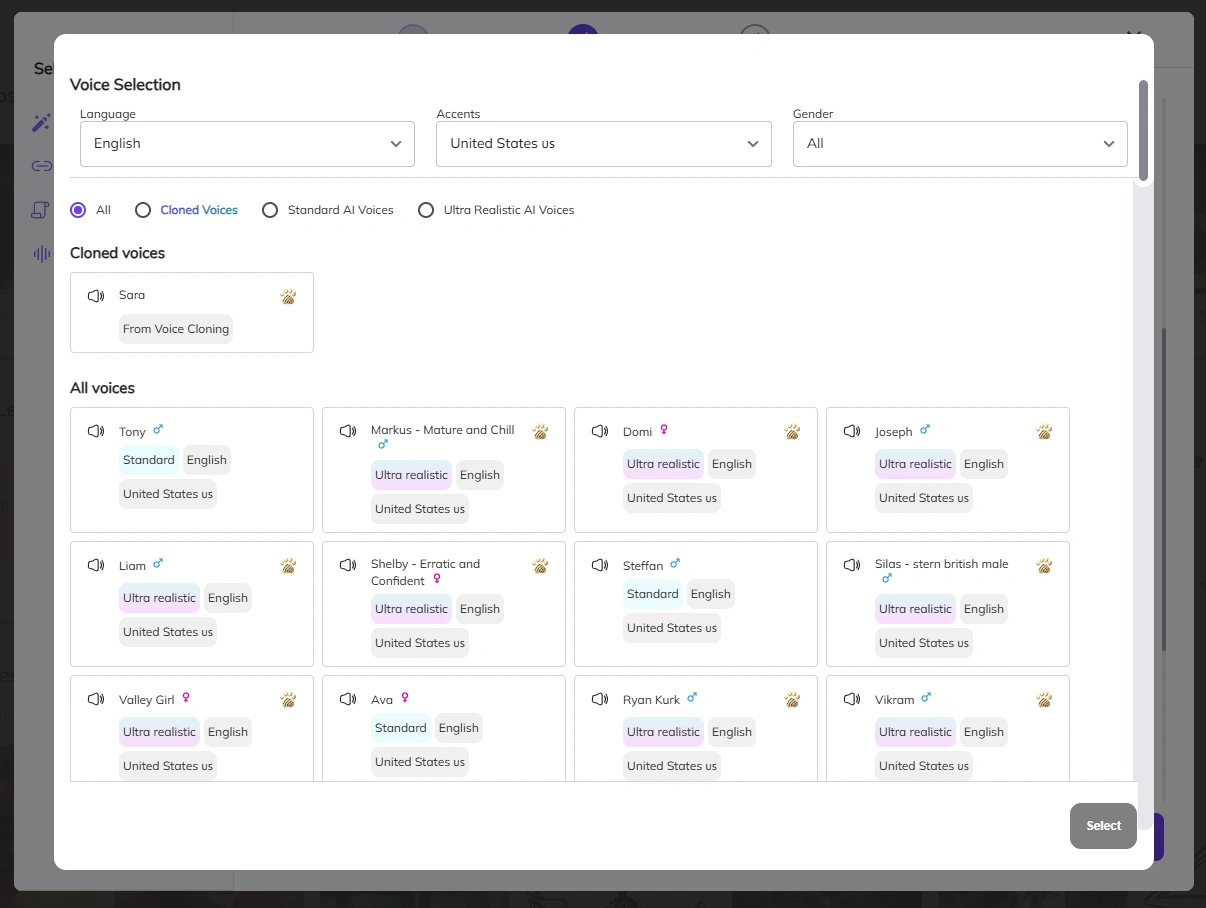Click premium badge icon on Sara card
The image size is (1206, 908).
point(288,297)
